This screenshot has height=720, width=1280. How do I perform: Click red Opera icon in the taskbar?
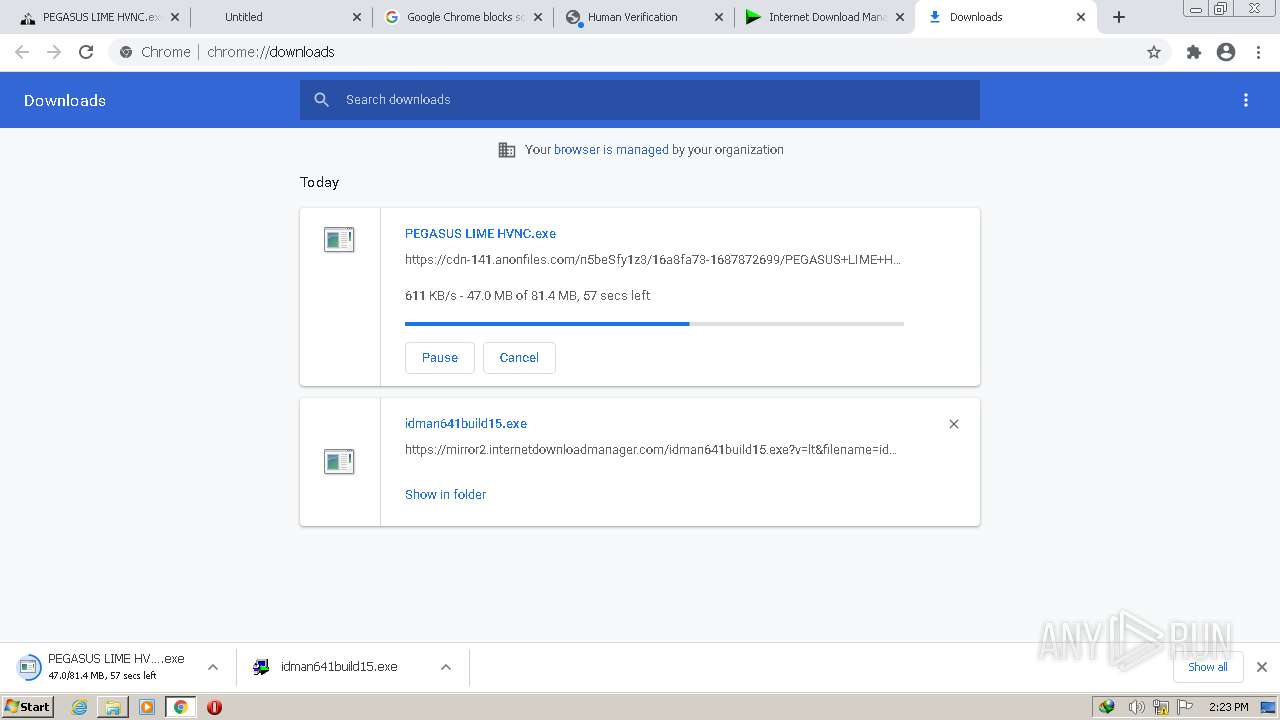pyautogui.click(x=214, y=707)
